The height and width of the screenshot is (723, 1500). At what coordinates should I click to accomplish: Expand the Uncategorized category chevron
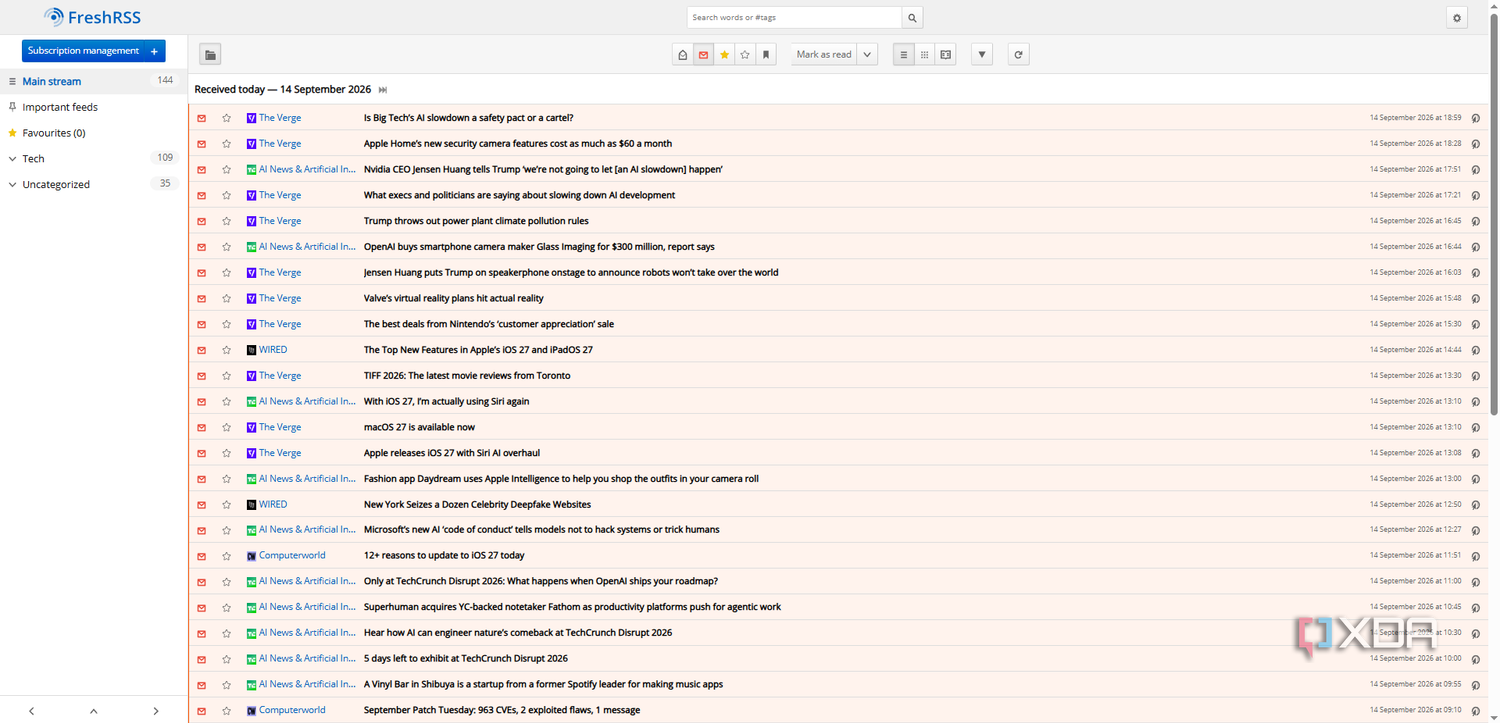pyautogui.click(x=12, y=185)
